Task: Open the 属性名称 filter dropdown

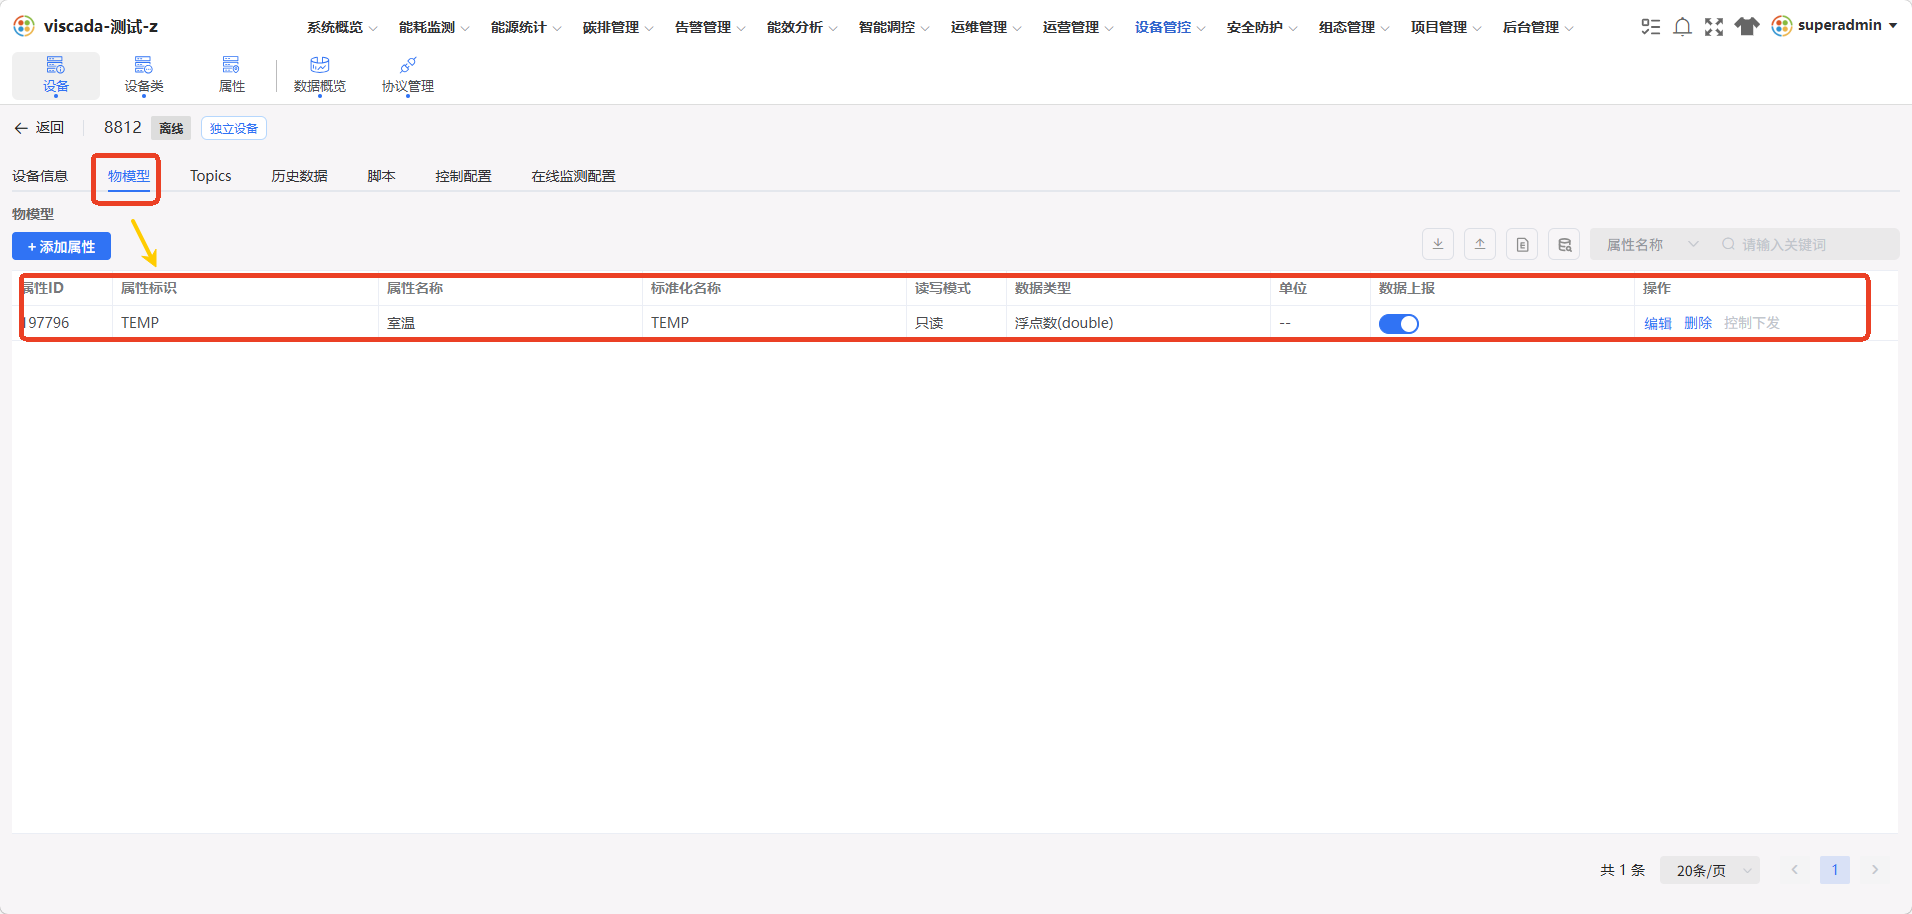Action: pos(1652,244)
